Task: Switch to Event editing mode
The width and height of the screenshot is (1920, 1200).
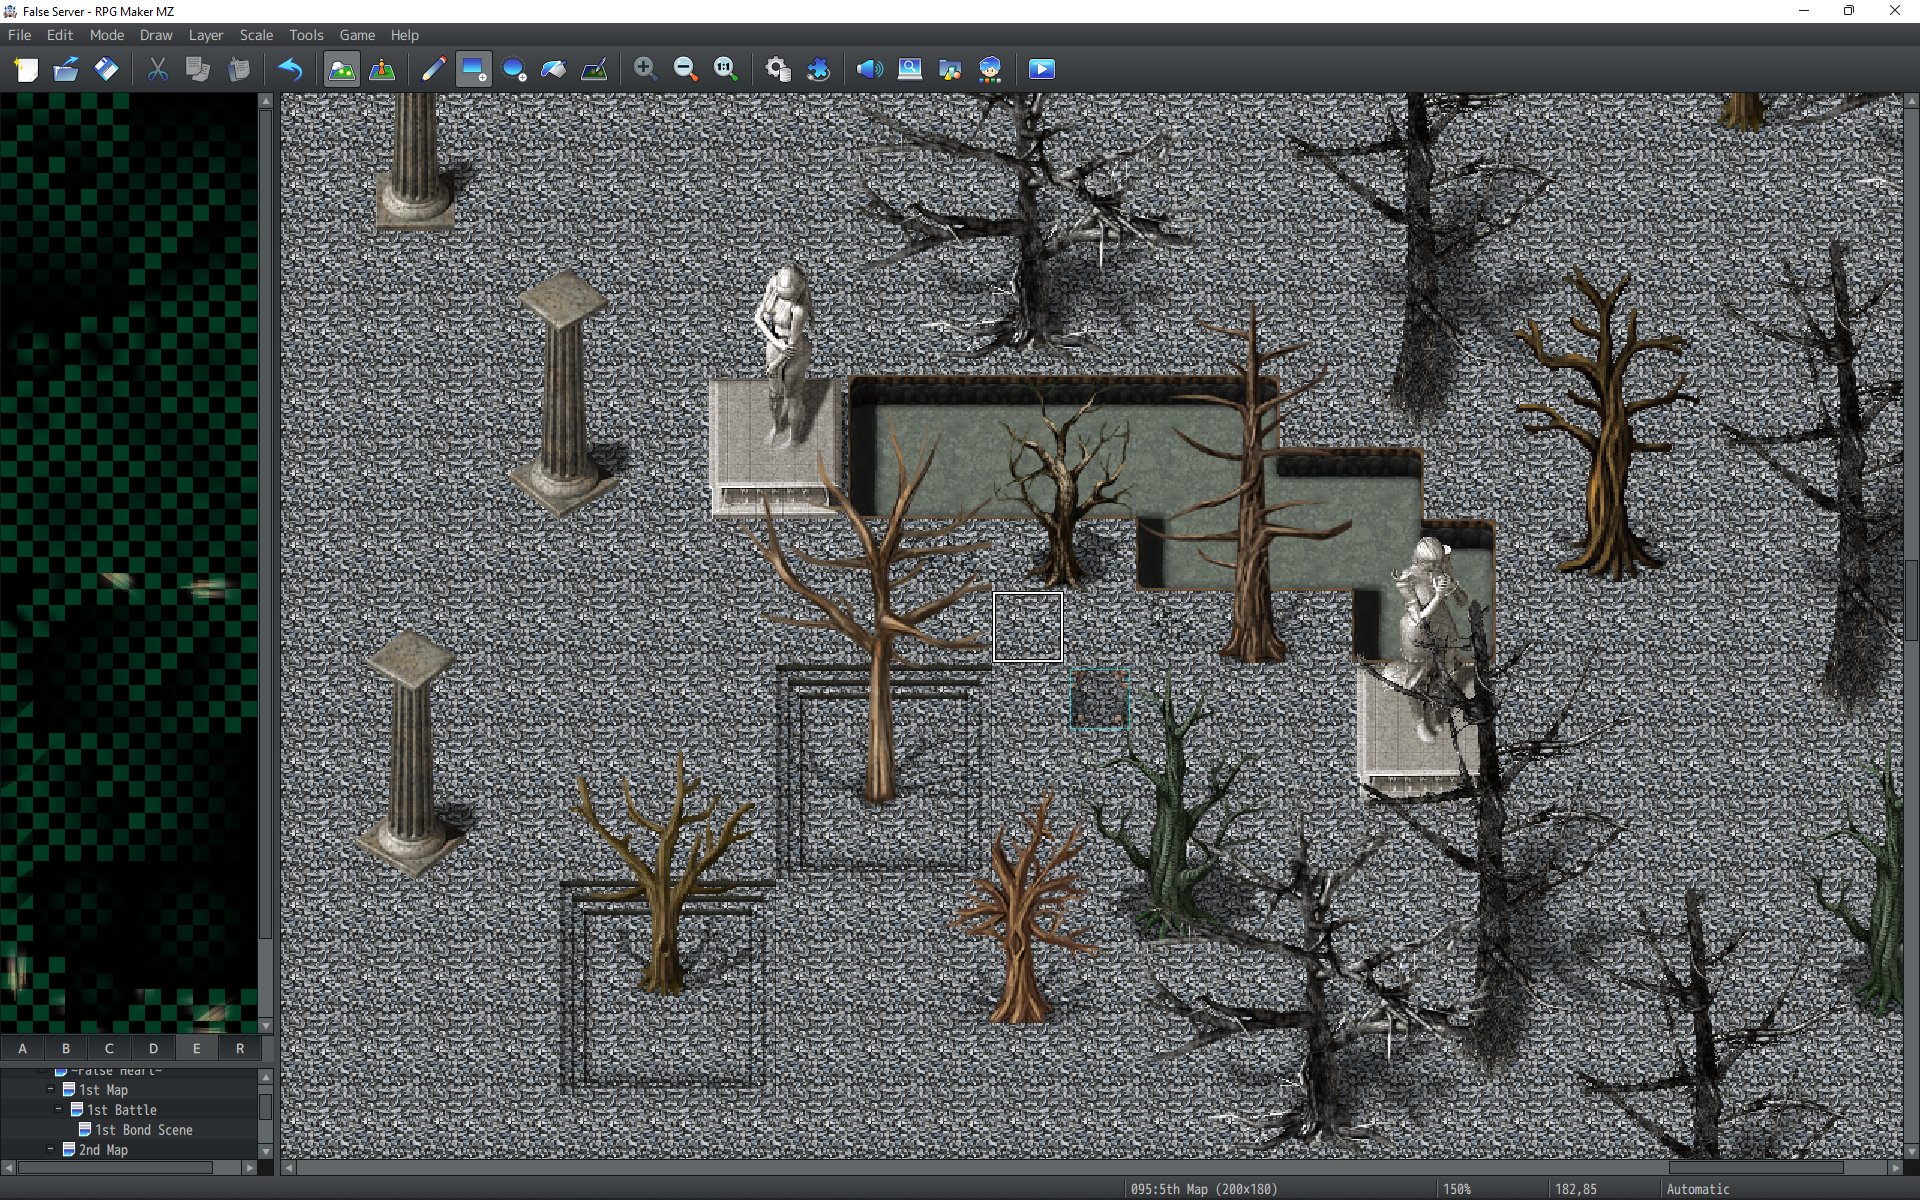Action: tap(382, 68)
